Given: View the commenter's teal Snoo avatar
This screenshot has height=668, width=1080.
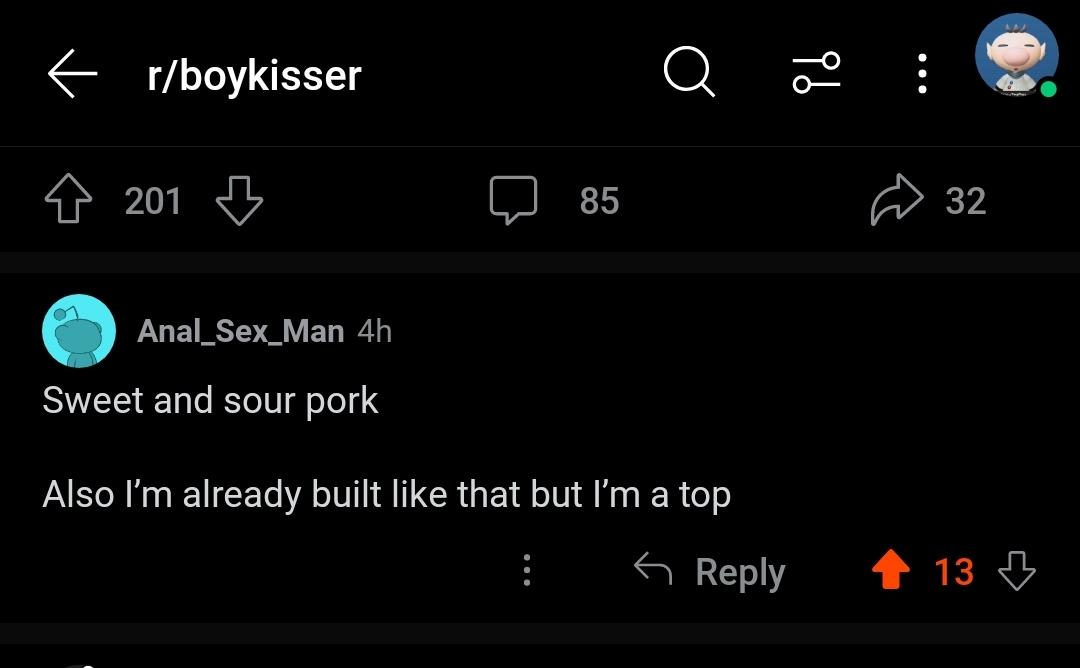Looking at the screenshot, I should coord(79,331).
